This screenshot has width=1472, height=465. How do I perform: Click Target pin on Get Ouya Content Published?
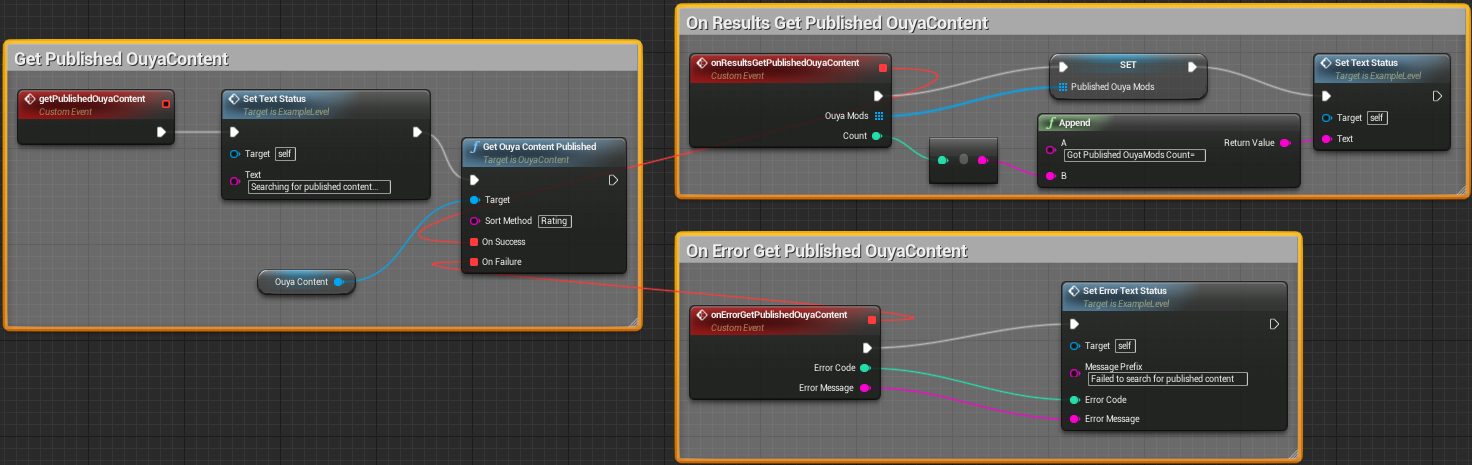coord(475,200)
